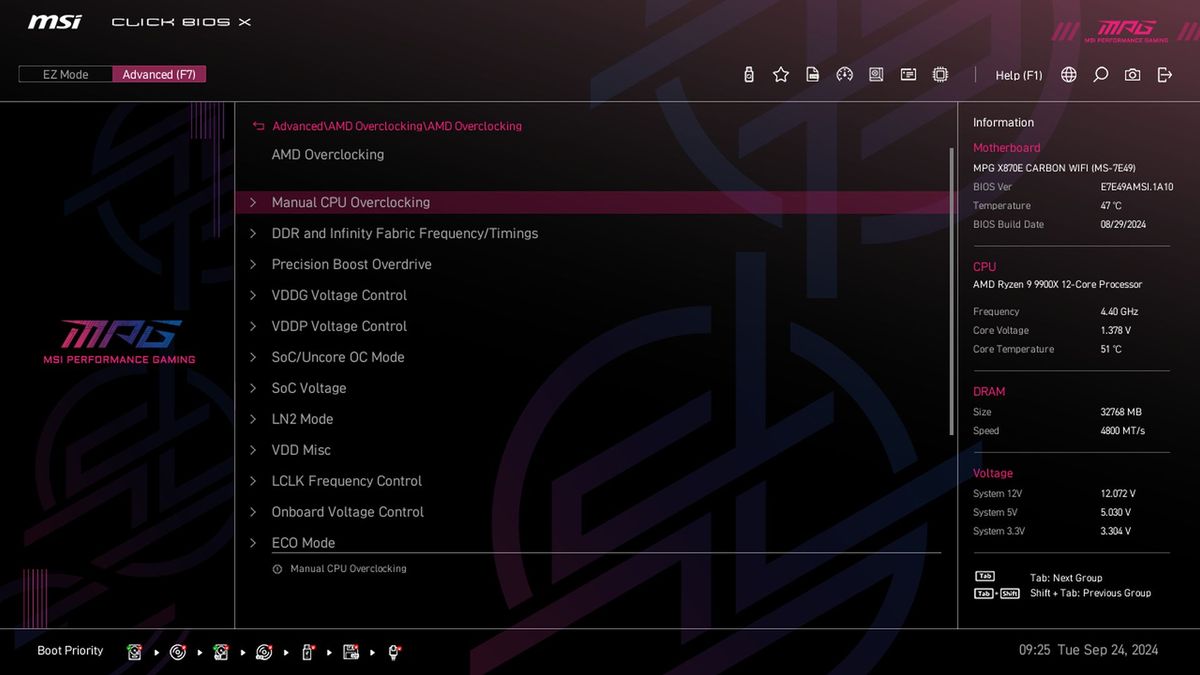Click the Advanced\AMD Overclocking breadcrumb path
Image resolution: width=1200 pixels, height=675 pixels.
coord(397,126)
